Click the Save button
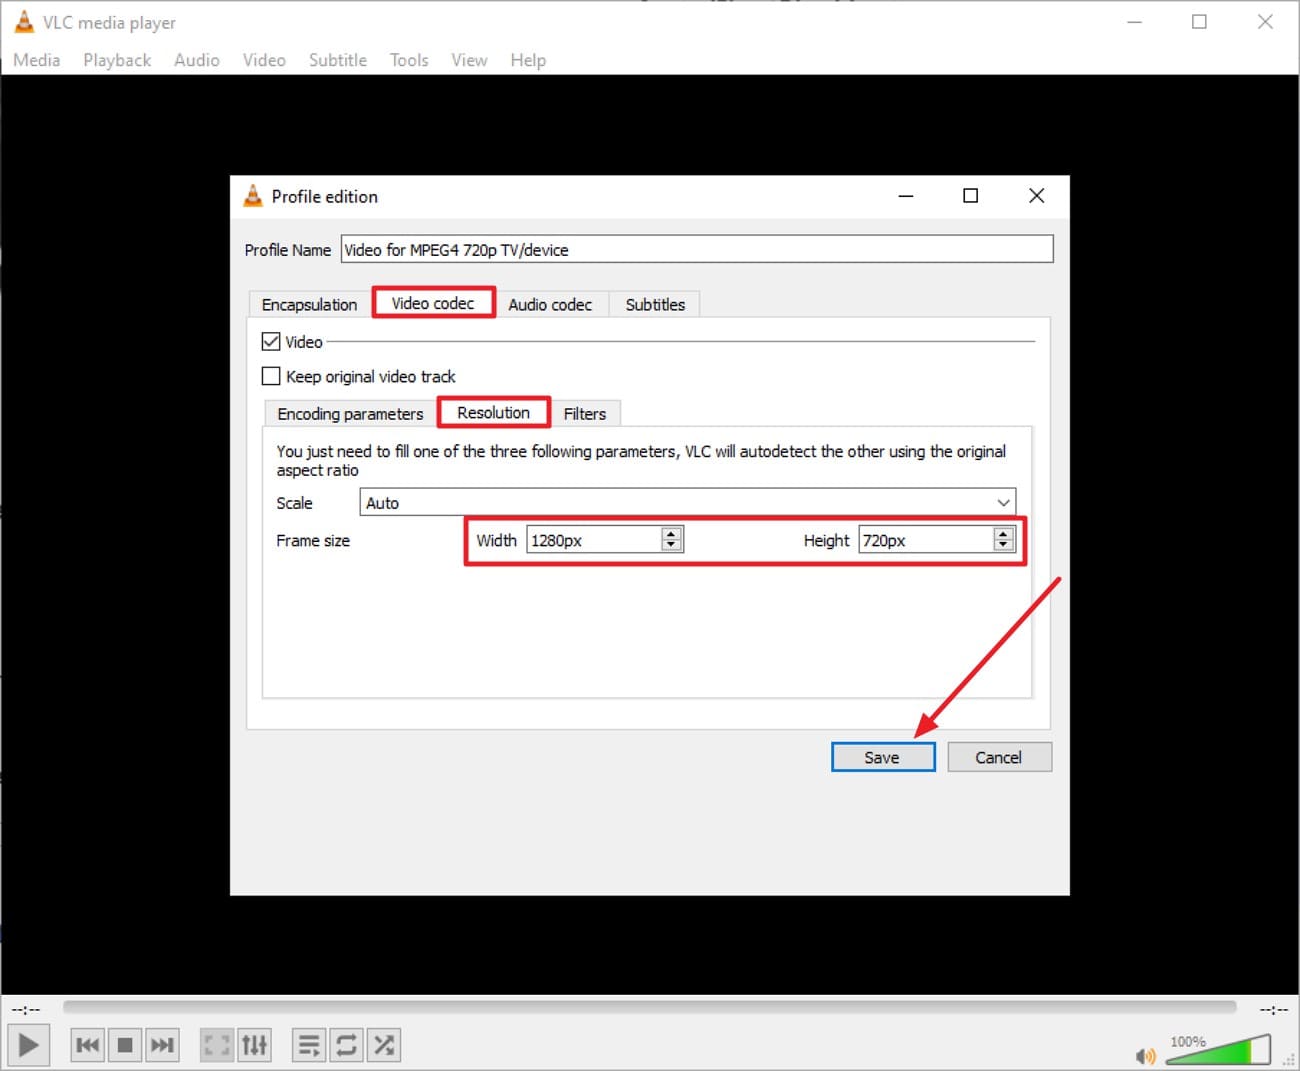 click(882, 757)
